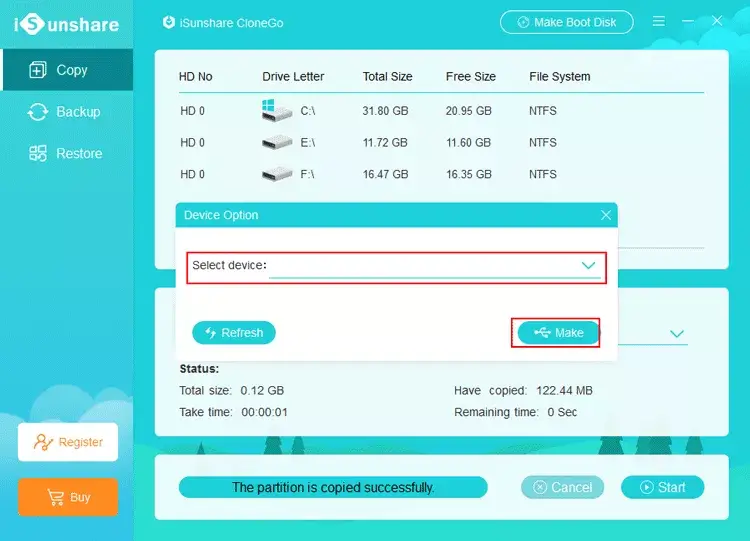Select the E:\ drive icon
This screenshot has height=541, width=750.
coord(277,143)
